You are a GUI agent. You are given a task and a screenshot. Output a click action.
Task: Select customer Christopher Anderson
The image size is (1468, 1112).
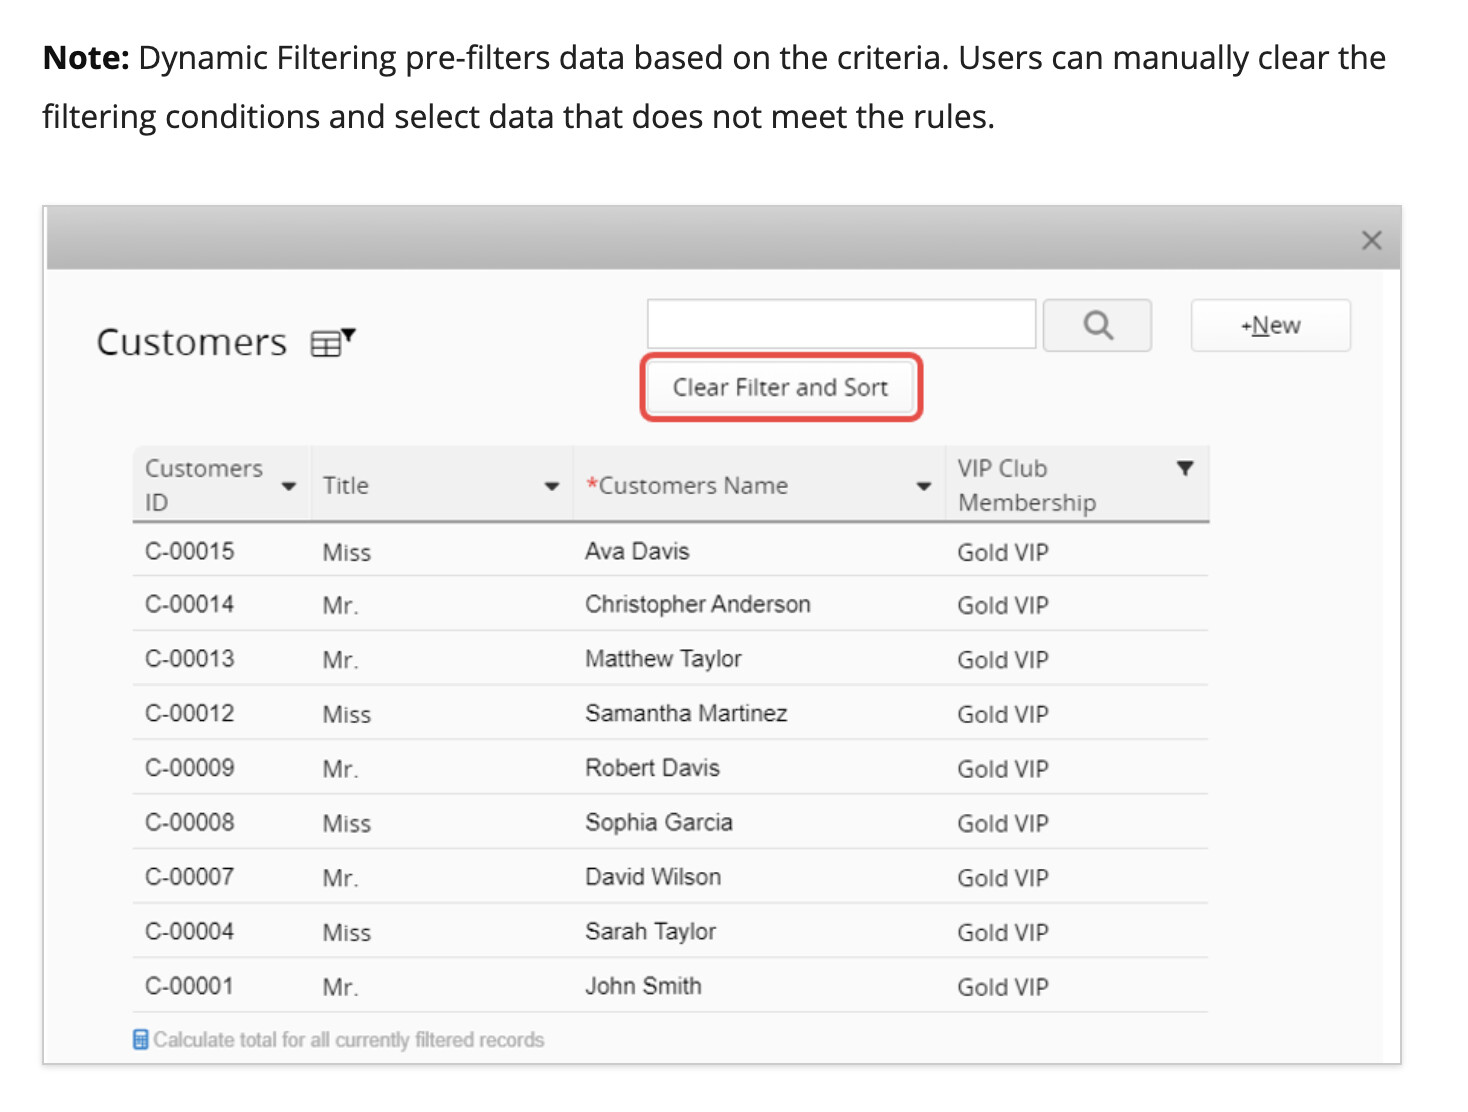[697, 604]
